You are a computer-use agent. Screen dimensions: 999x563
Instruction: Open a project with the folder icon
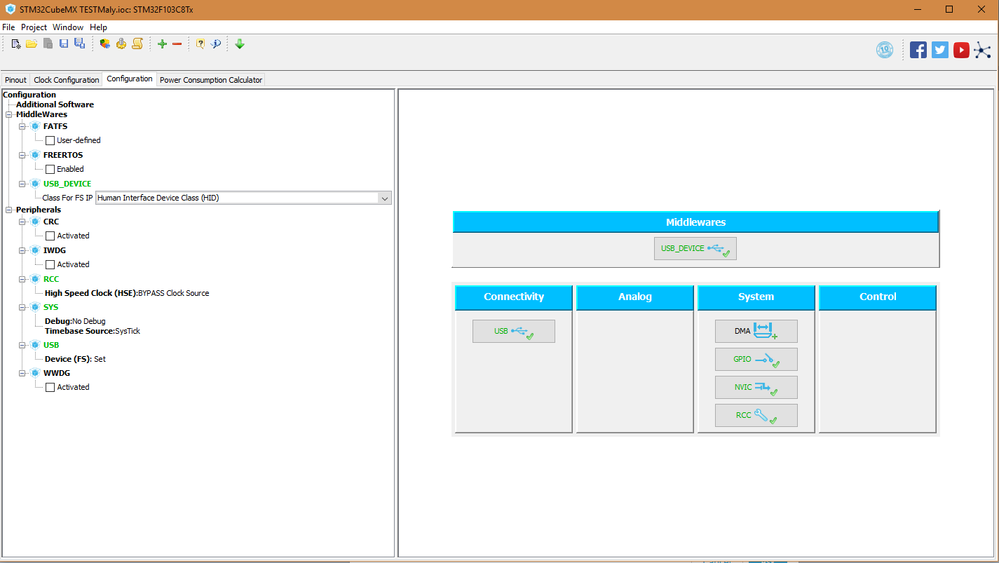click(31, 44)
